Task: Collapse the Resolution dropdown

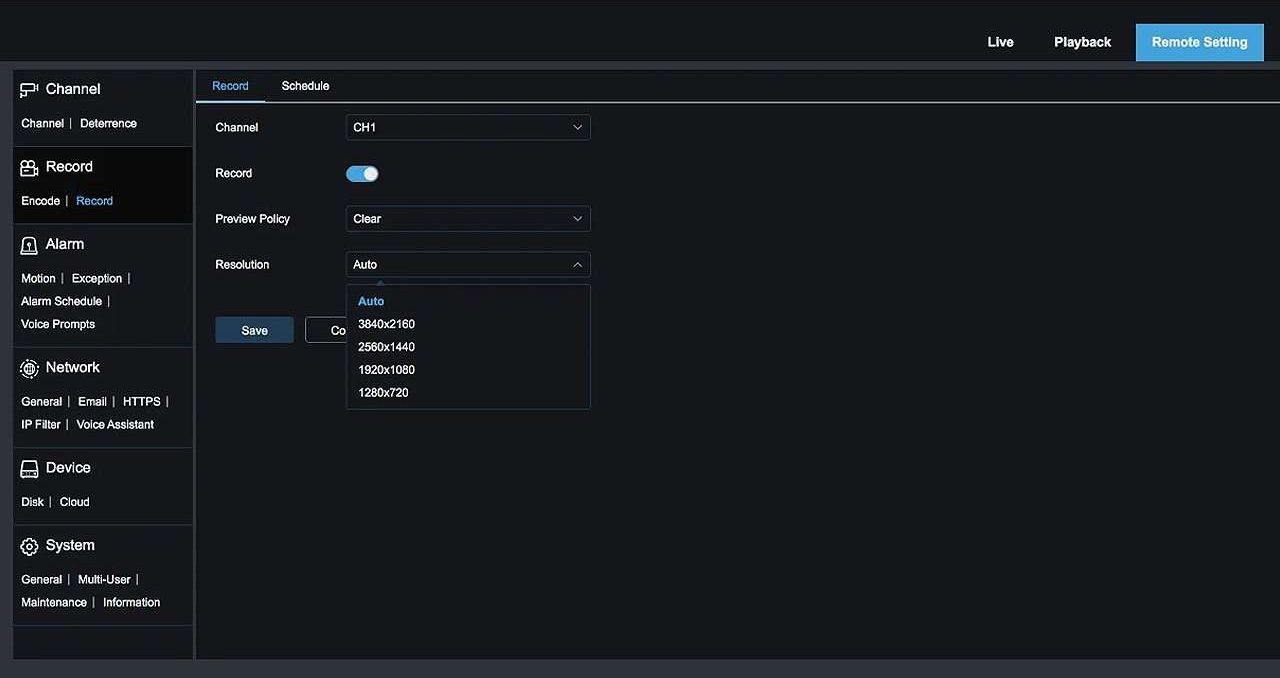Action: pos(467,265)
